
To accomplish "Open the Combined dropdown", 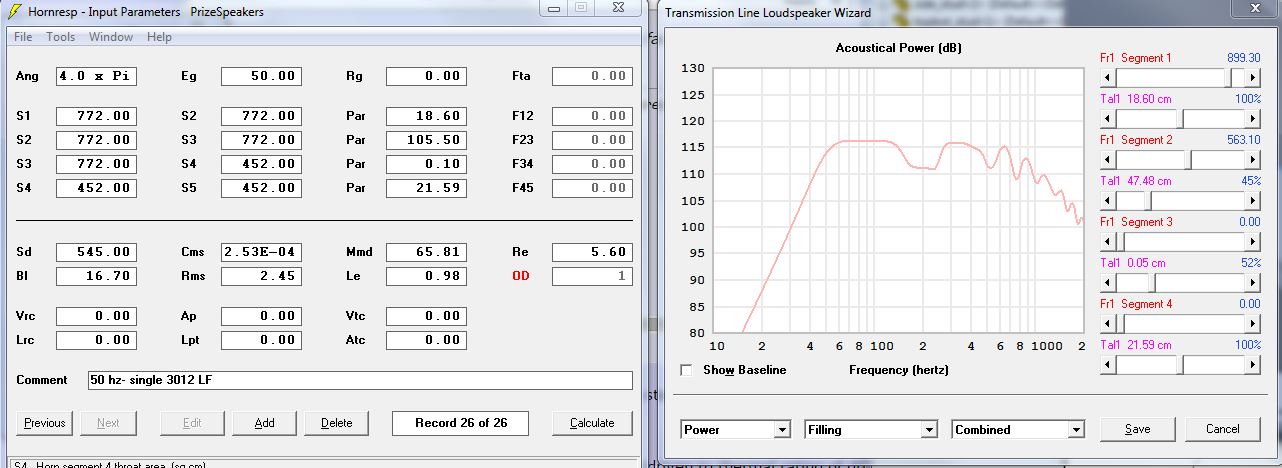I will pyautogui.click(x=1018, y=430).
